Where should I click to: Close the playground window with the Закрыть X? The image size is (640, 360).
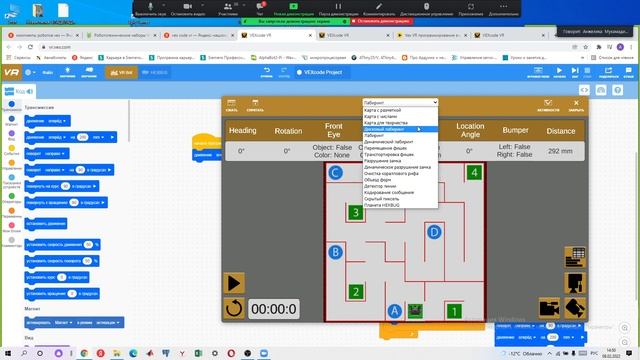(576, 105)
